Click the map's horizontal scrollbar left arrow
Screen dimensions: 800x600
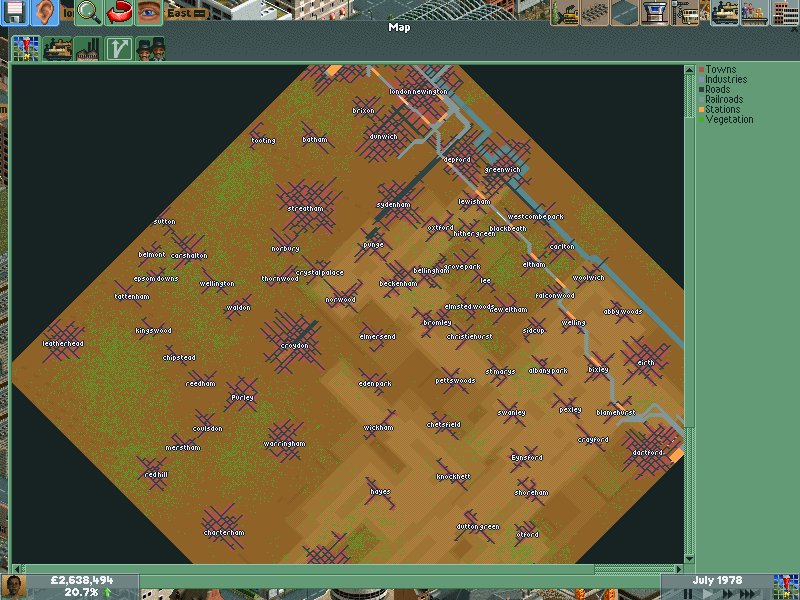(16, 568)
